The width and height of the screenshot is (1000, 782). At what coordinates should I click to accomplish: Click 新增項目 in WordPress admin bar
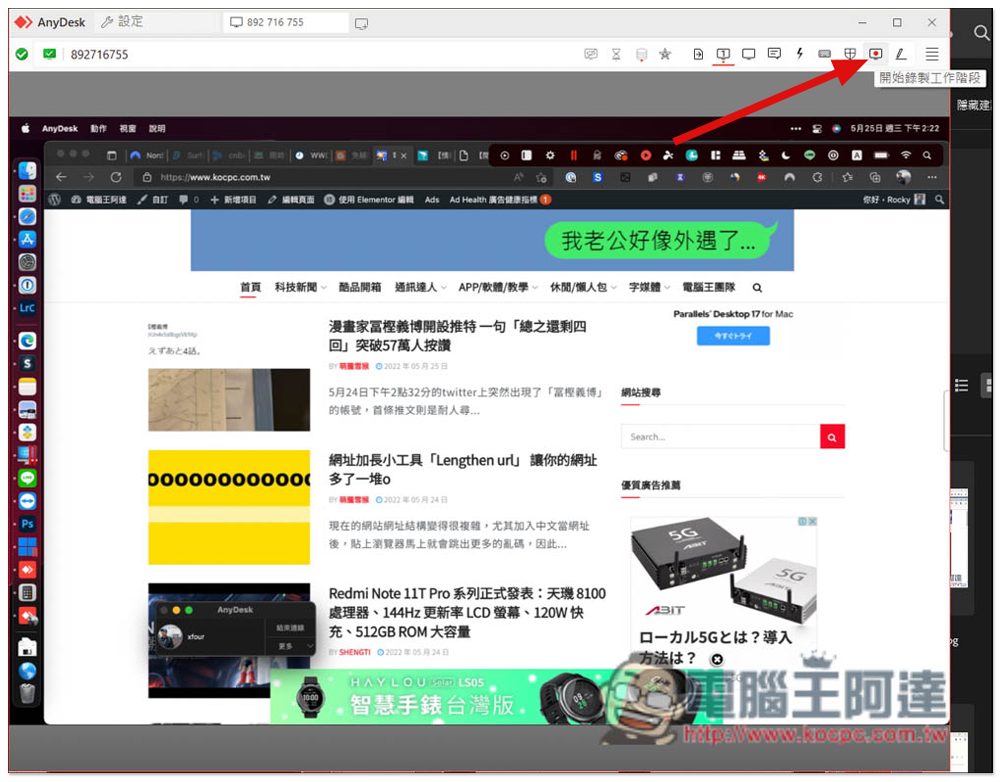[x=233, y=200]
